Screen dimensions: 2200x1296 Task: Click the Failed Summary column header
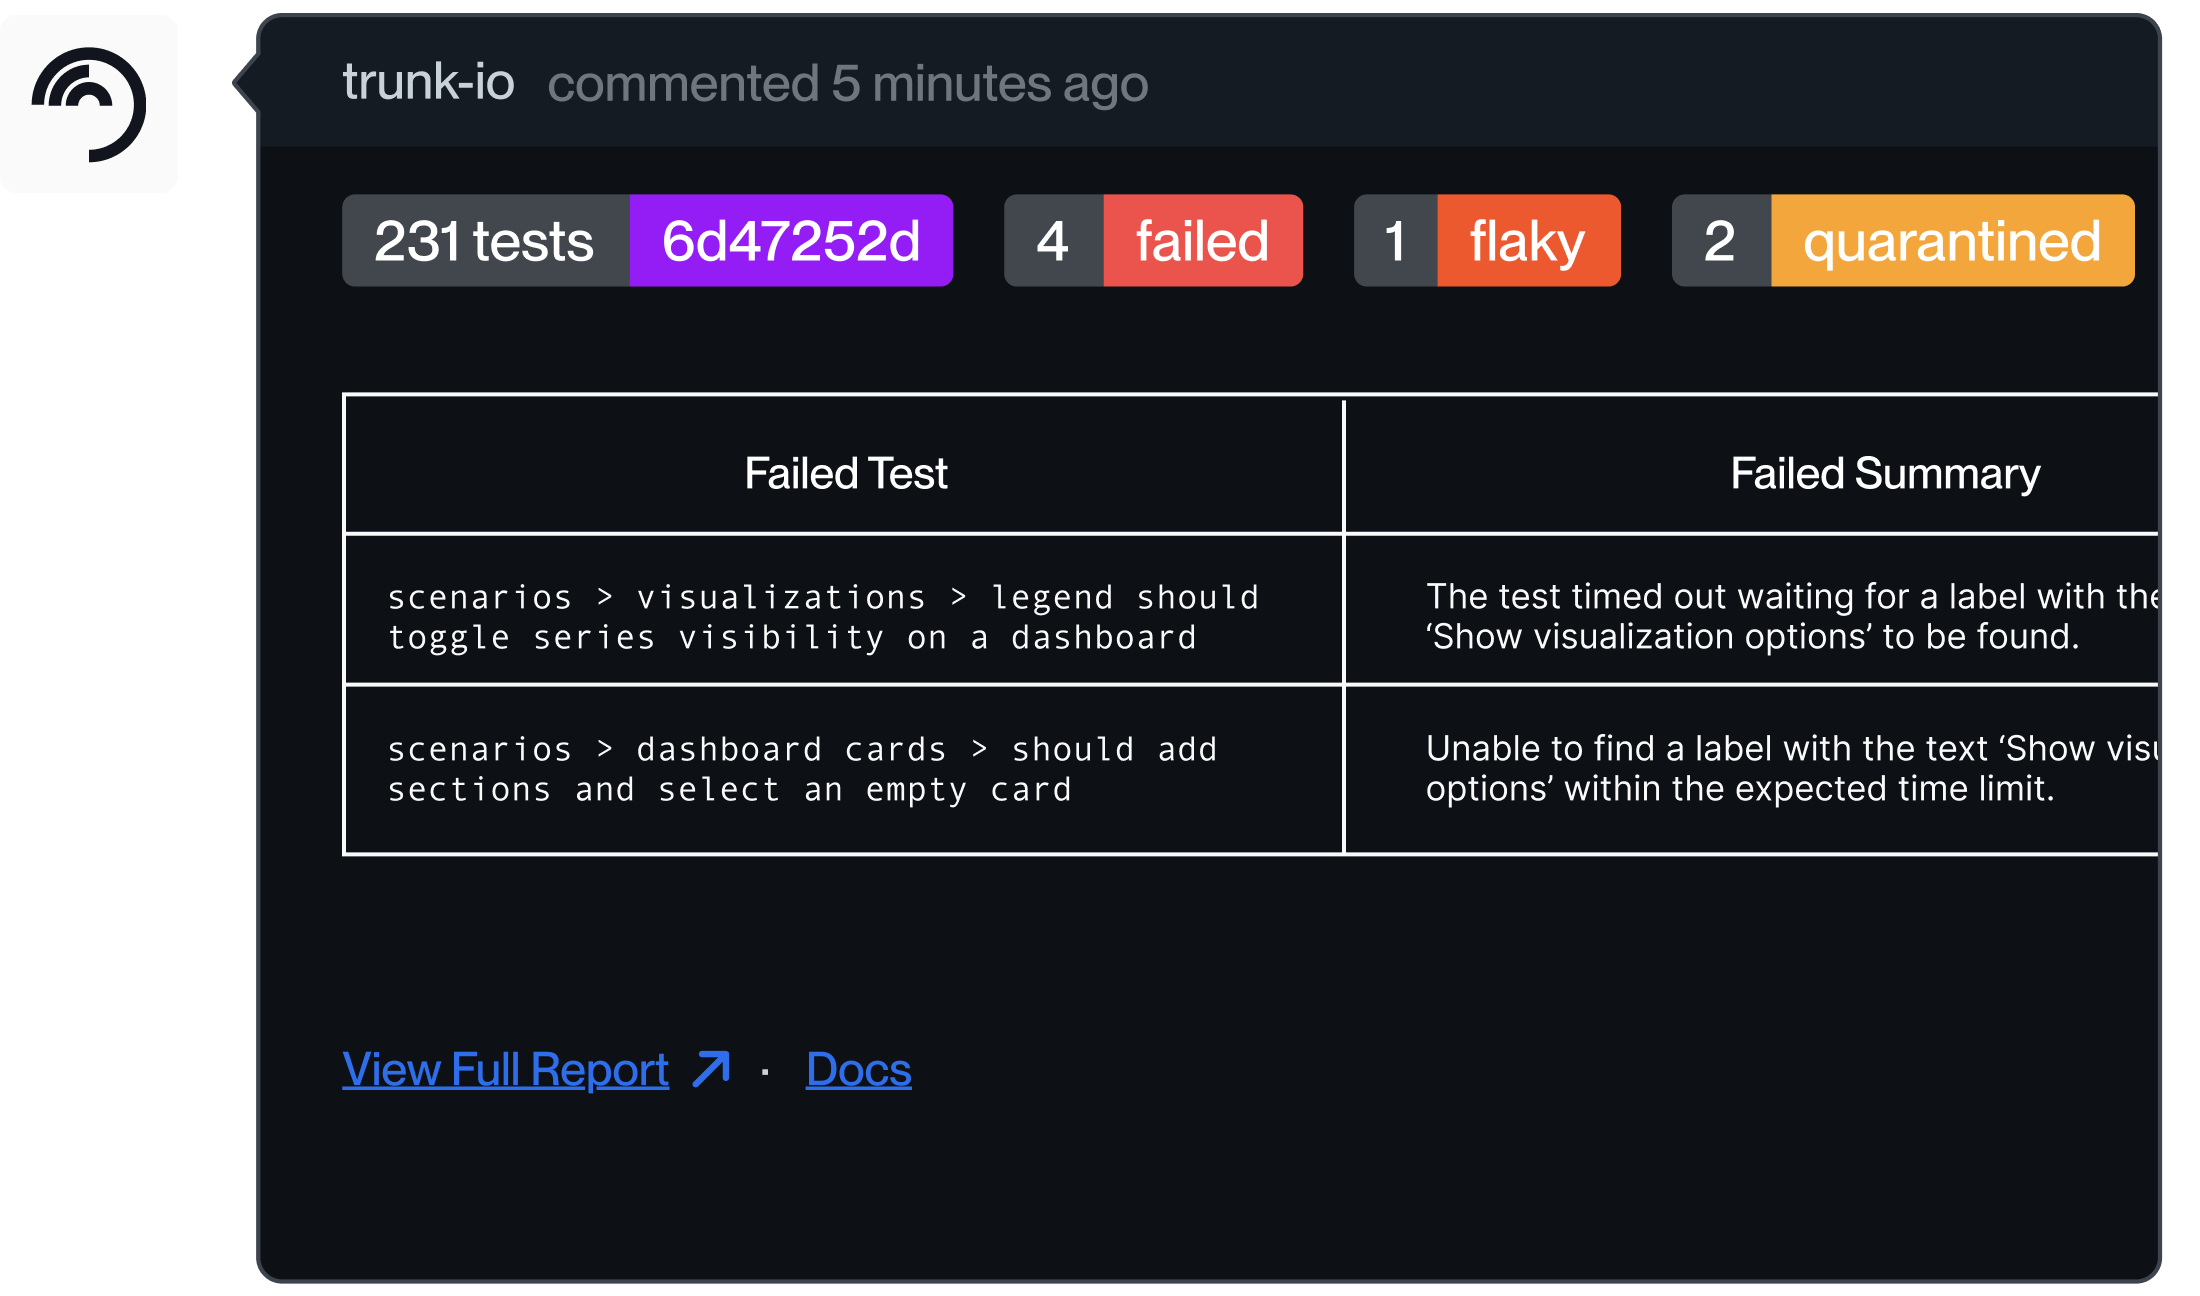(1885, 473)
